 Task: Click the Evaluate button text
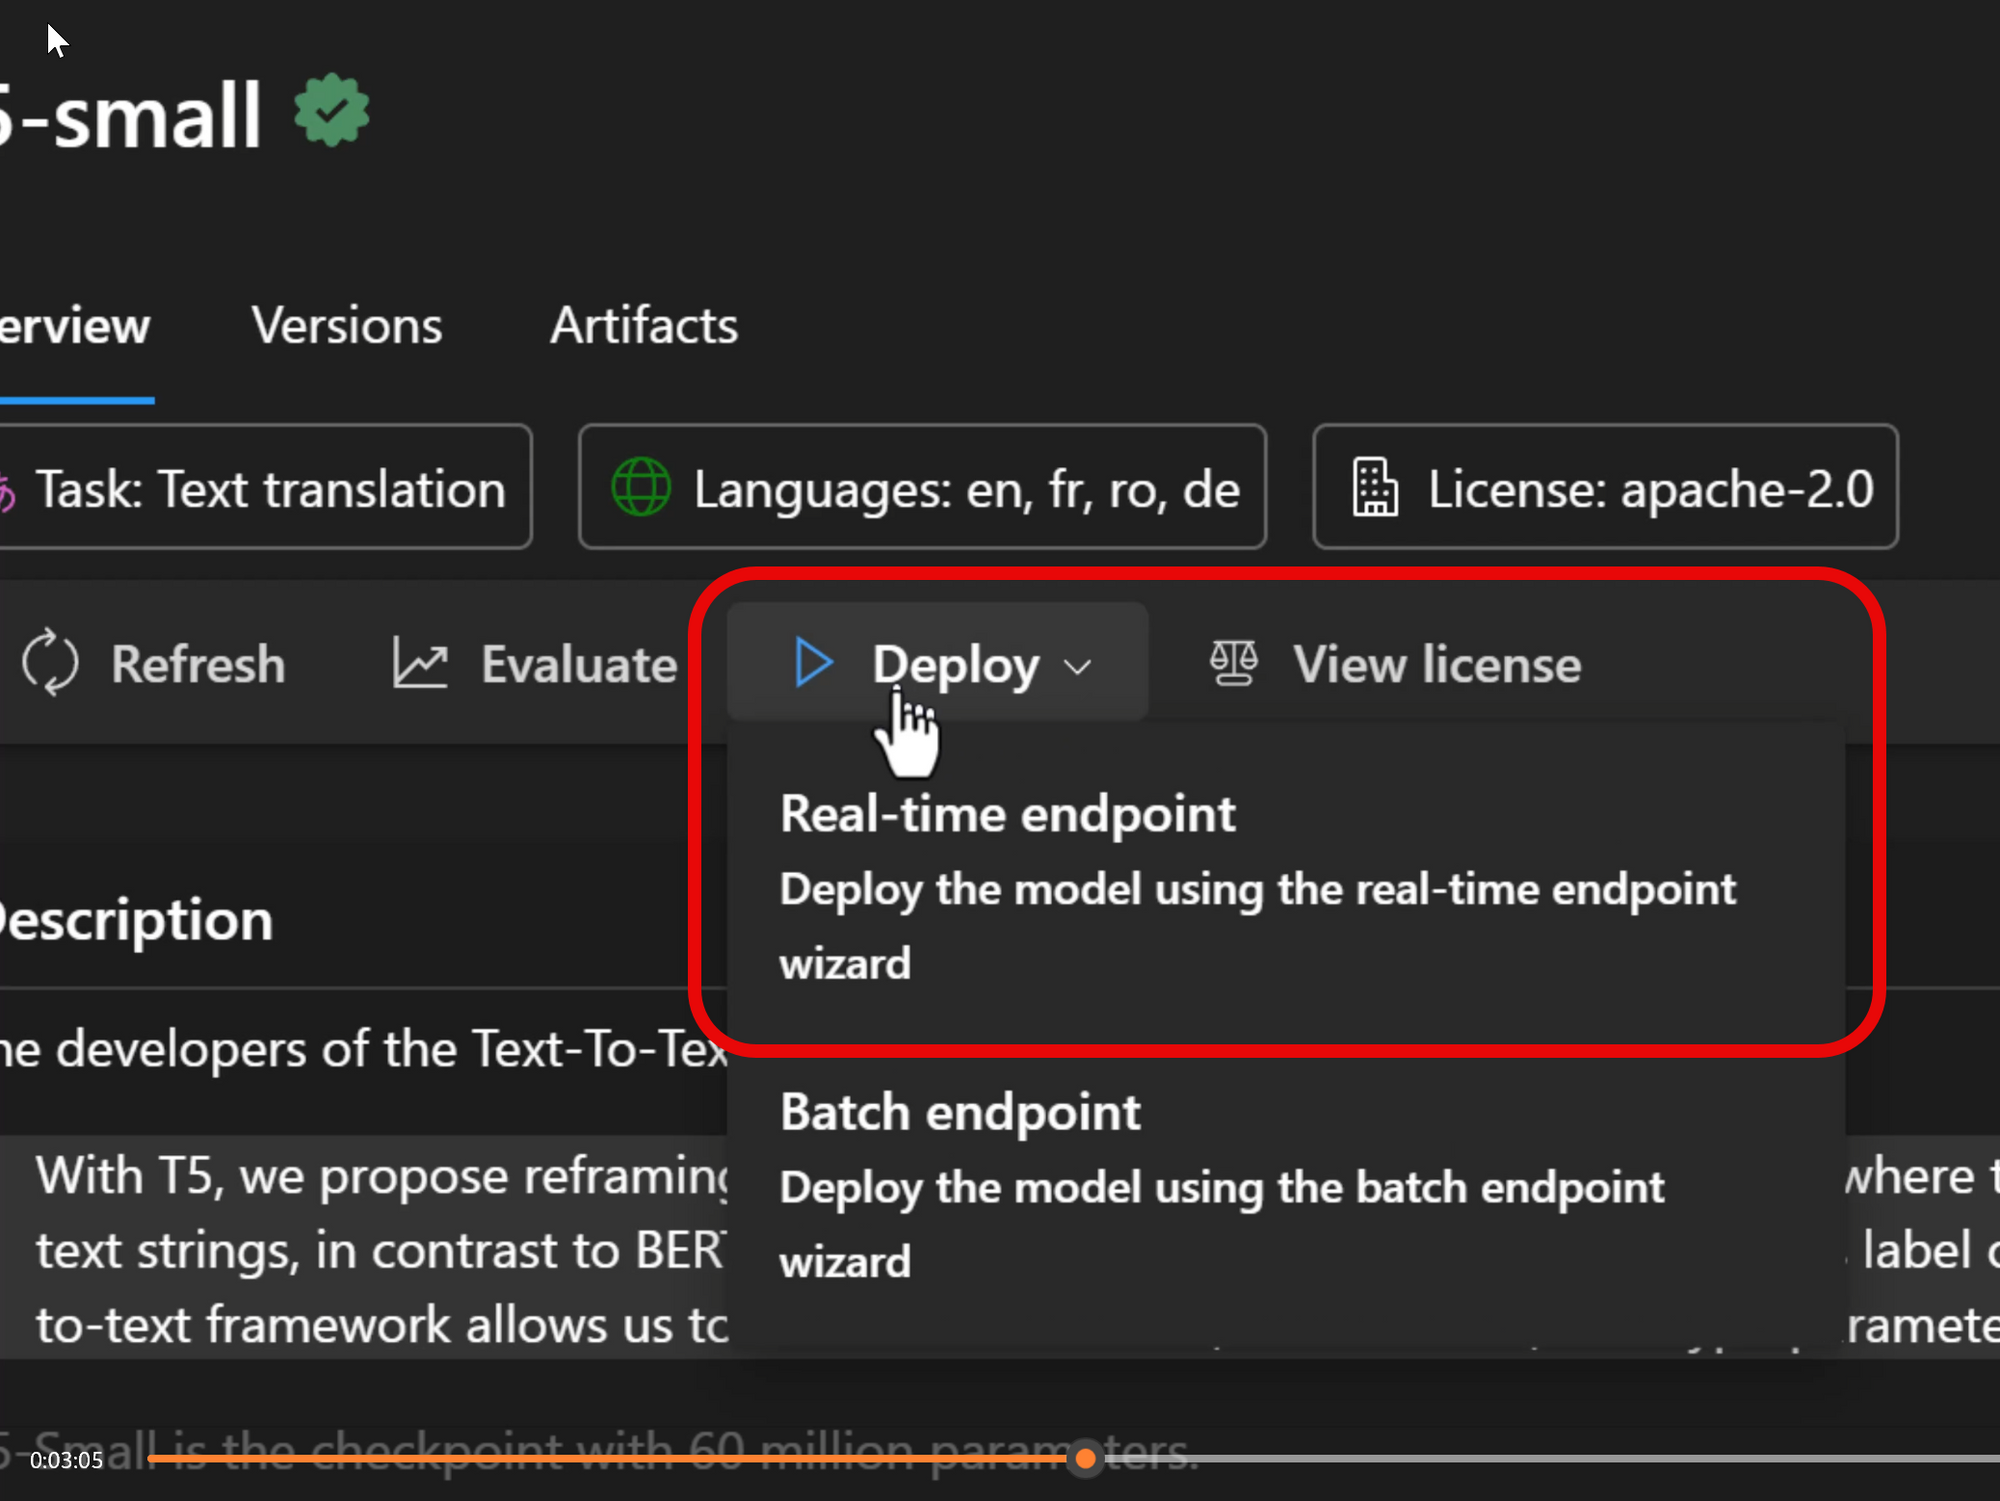(579, 665)
